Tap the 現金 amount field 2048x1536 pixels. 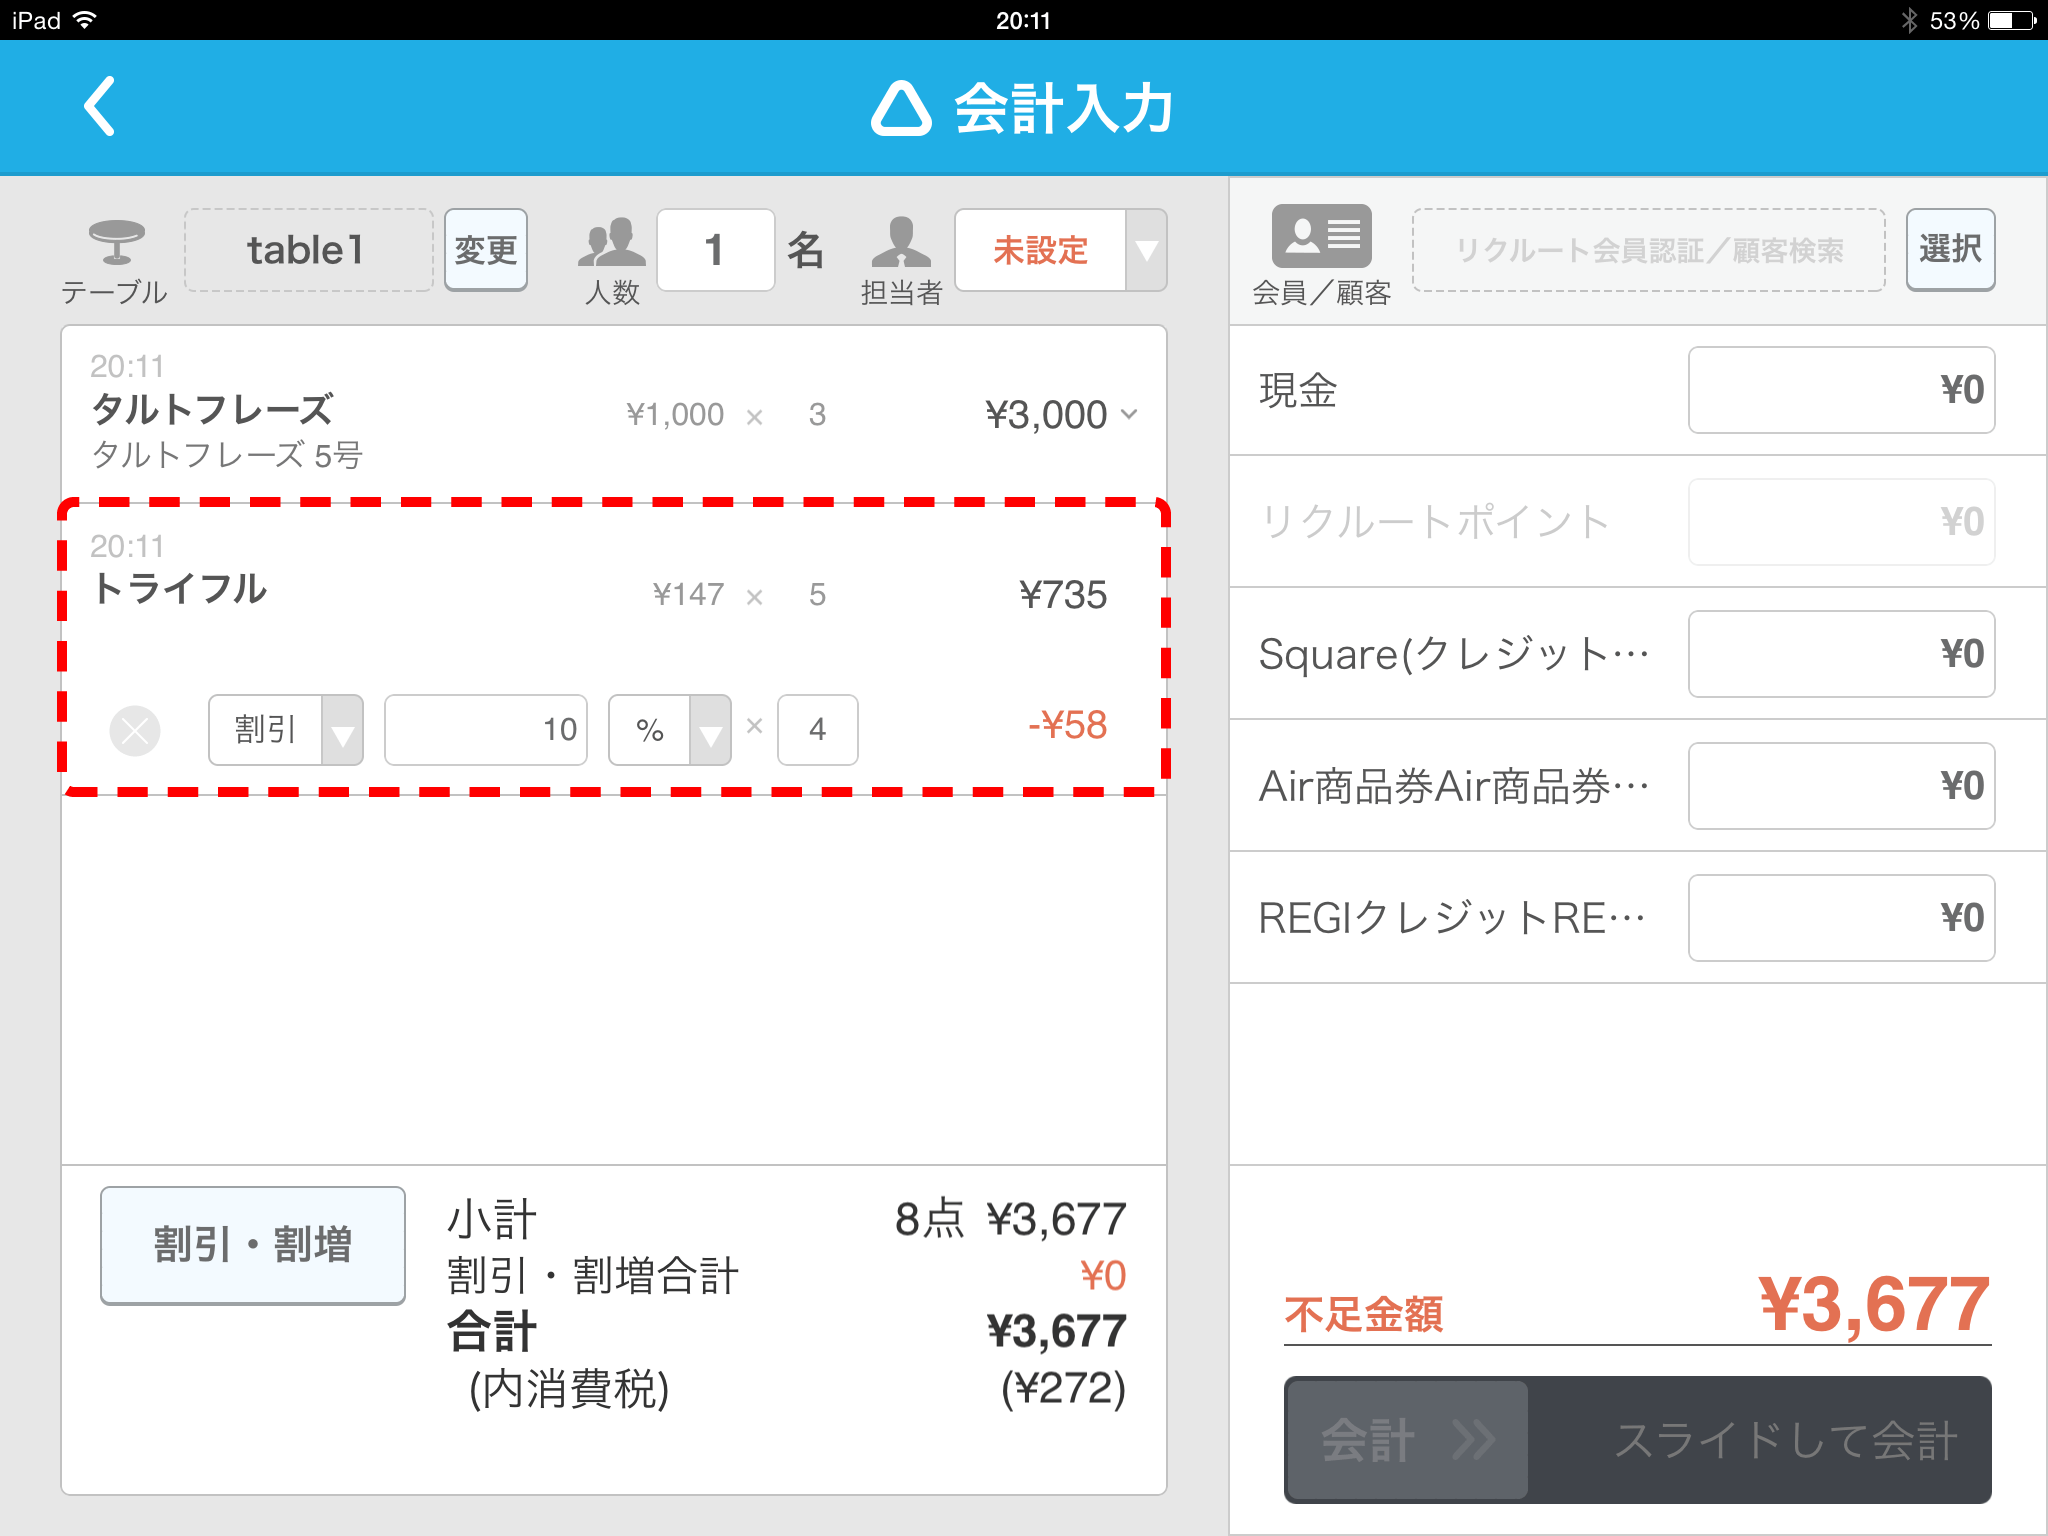click(x=1840, y=390)
